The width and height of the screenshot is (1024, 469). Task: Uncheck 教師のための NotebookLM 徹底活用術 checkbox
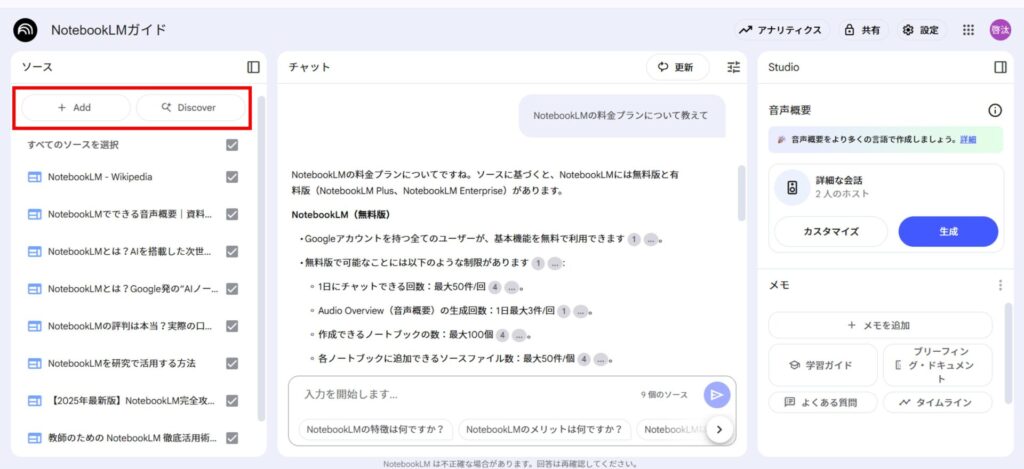click(x=232, y=438)
